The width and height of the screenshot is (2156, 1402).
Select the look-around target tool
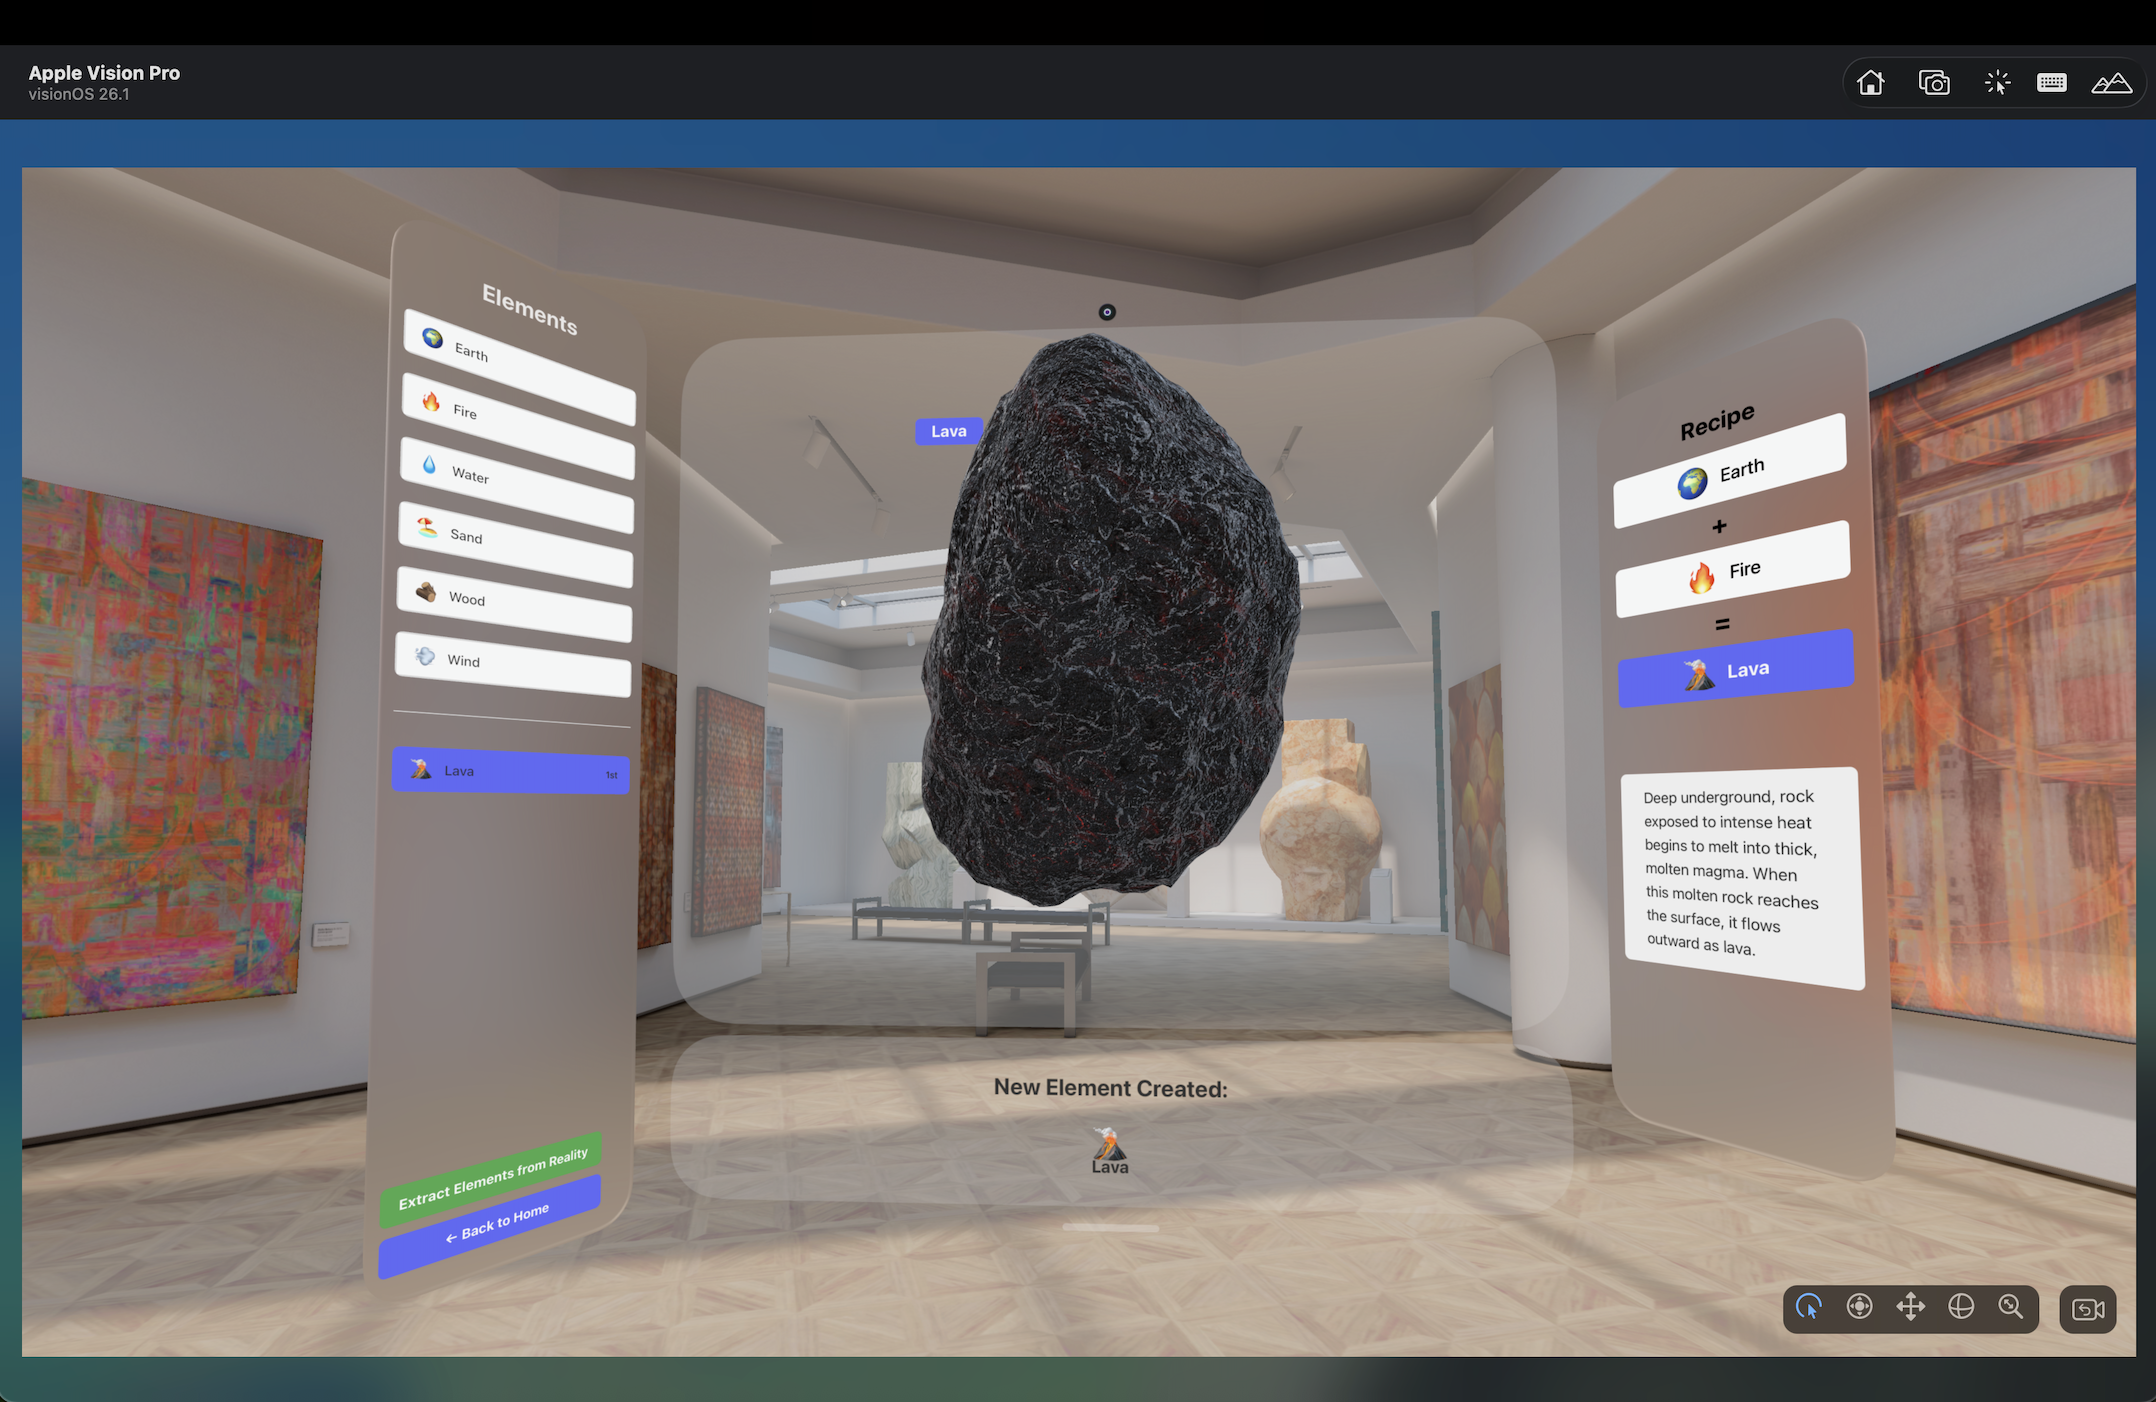[1859, 1308]
